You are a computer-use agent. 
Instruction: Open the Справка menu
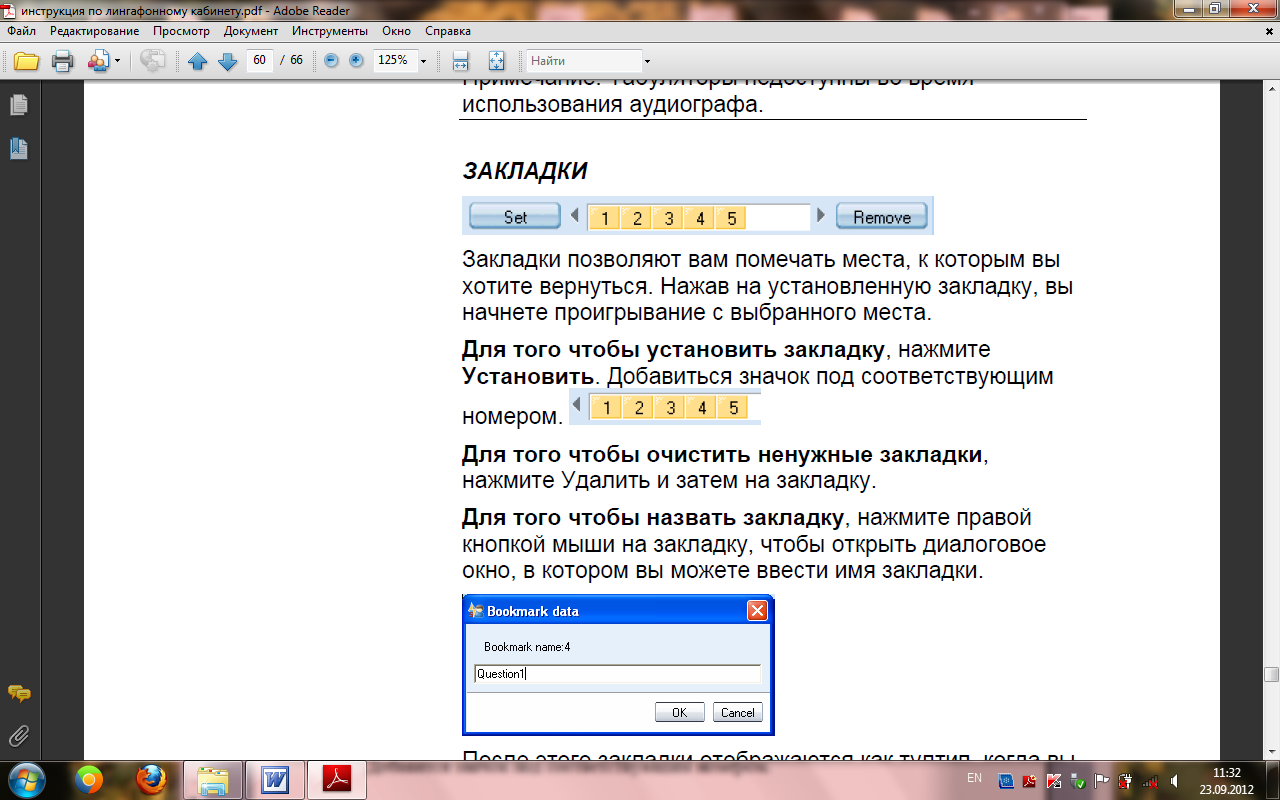448,31
